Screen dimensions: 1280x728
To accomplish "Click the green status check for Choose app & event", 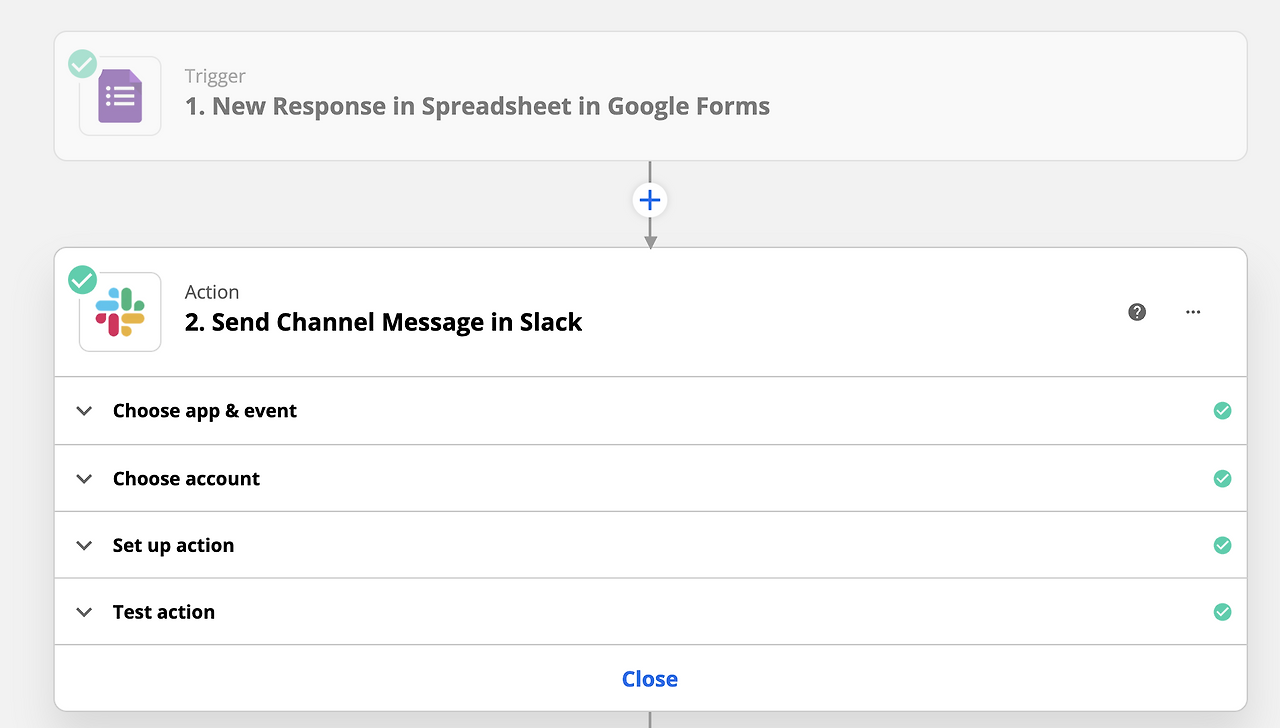I will point(1222,411).
